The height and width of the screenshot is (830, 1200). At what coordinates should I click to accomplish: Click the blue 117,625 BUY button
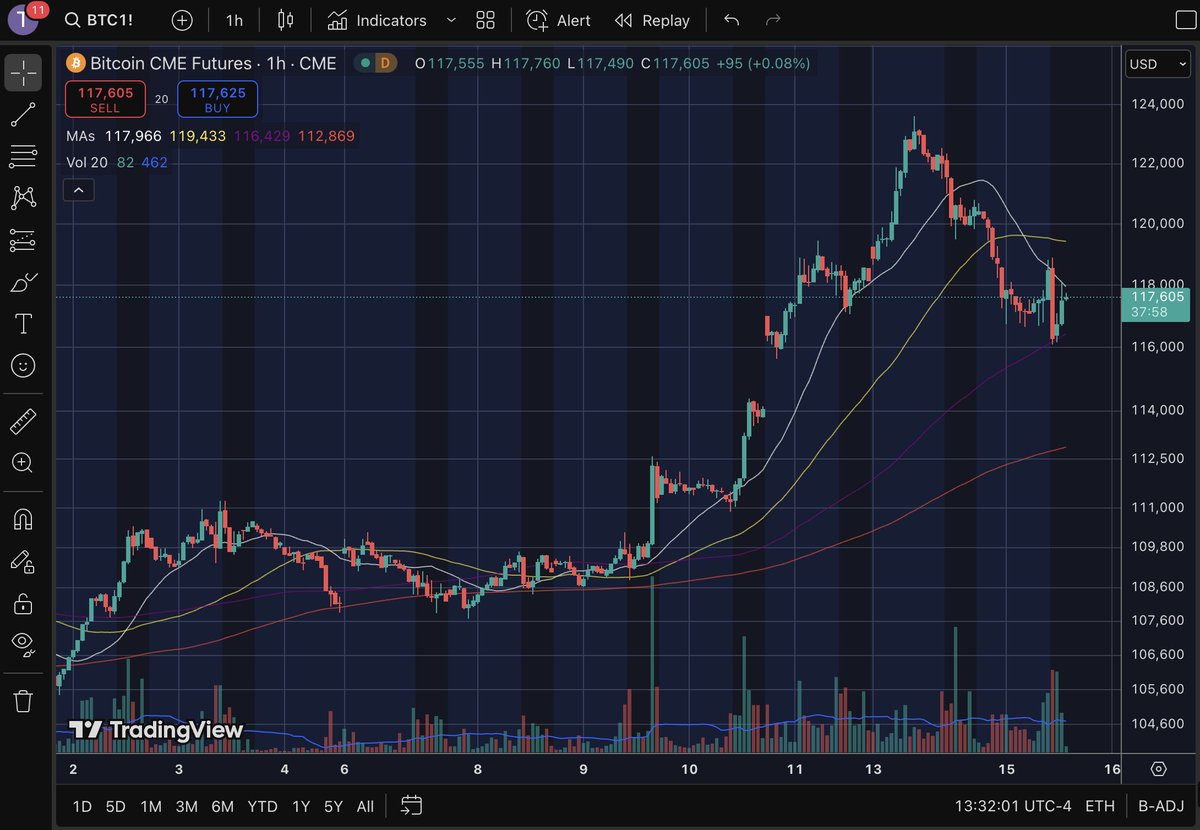[217, 99]
